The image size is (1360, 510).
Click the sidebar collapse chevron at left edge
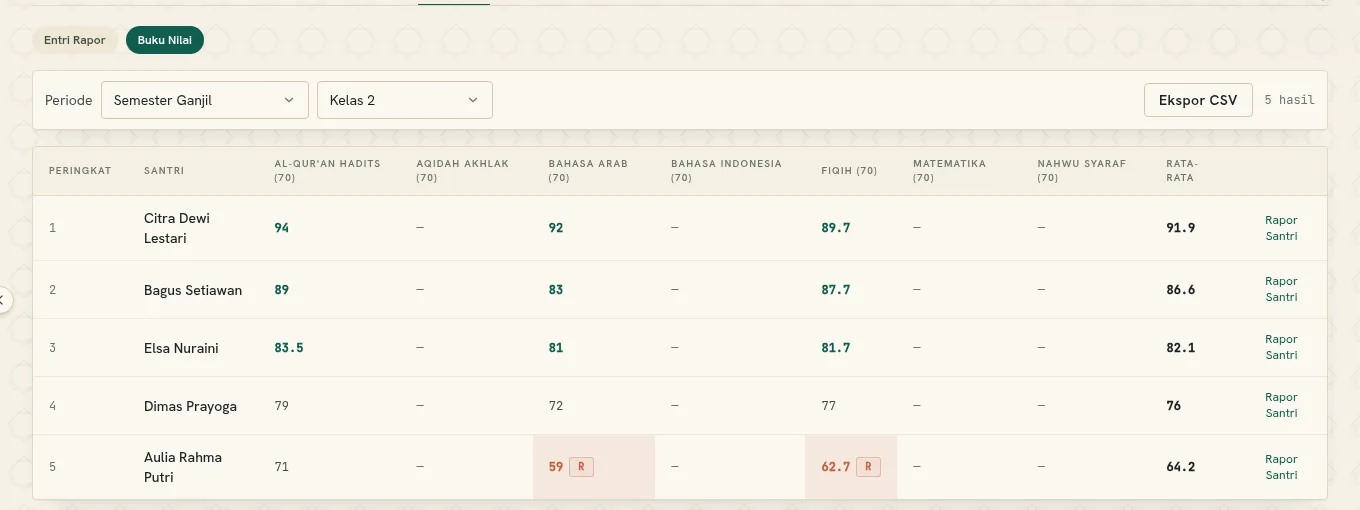3,299
